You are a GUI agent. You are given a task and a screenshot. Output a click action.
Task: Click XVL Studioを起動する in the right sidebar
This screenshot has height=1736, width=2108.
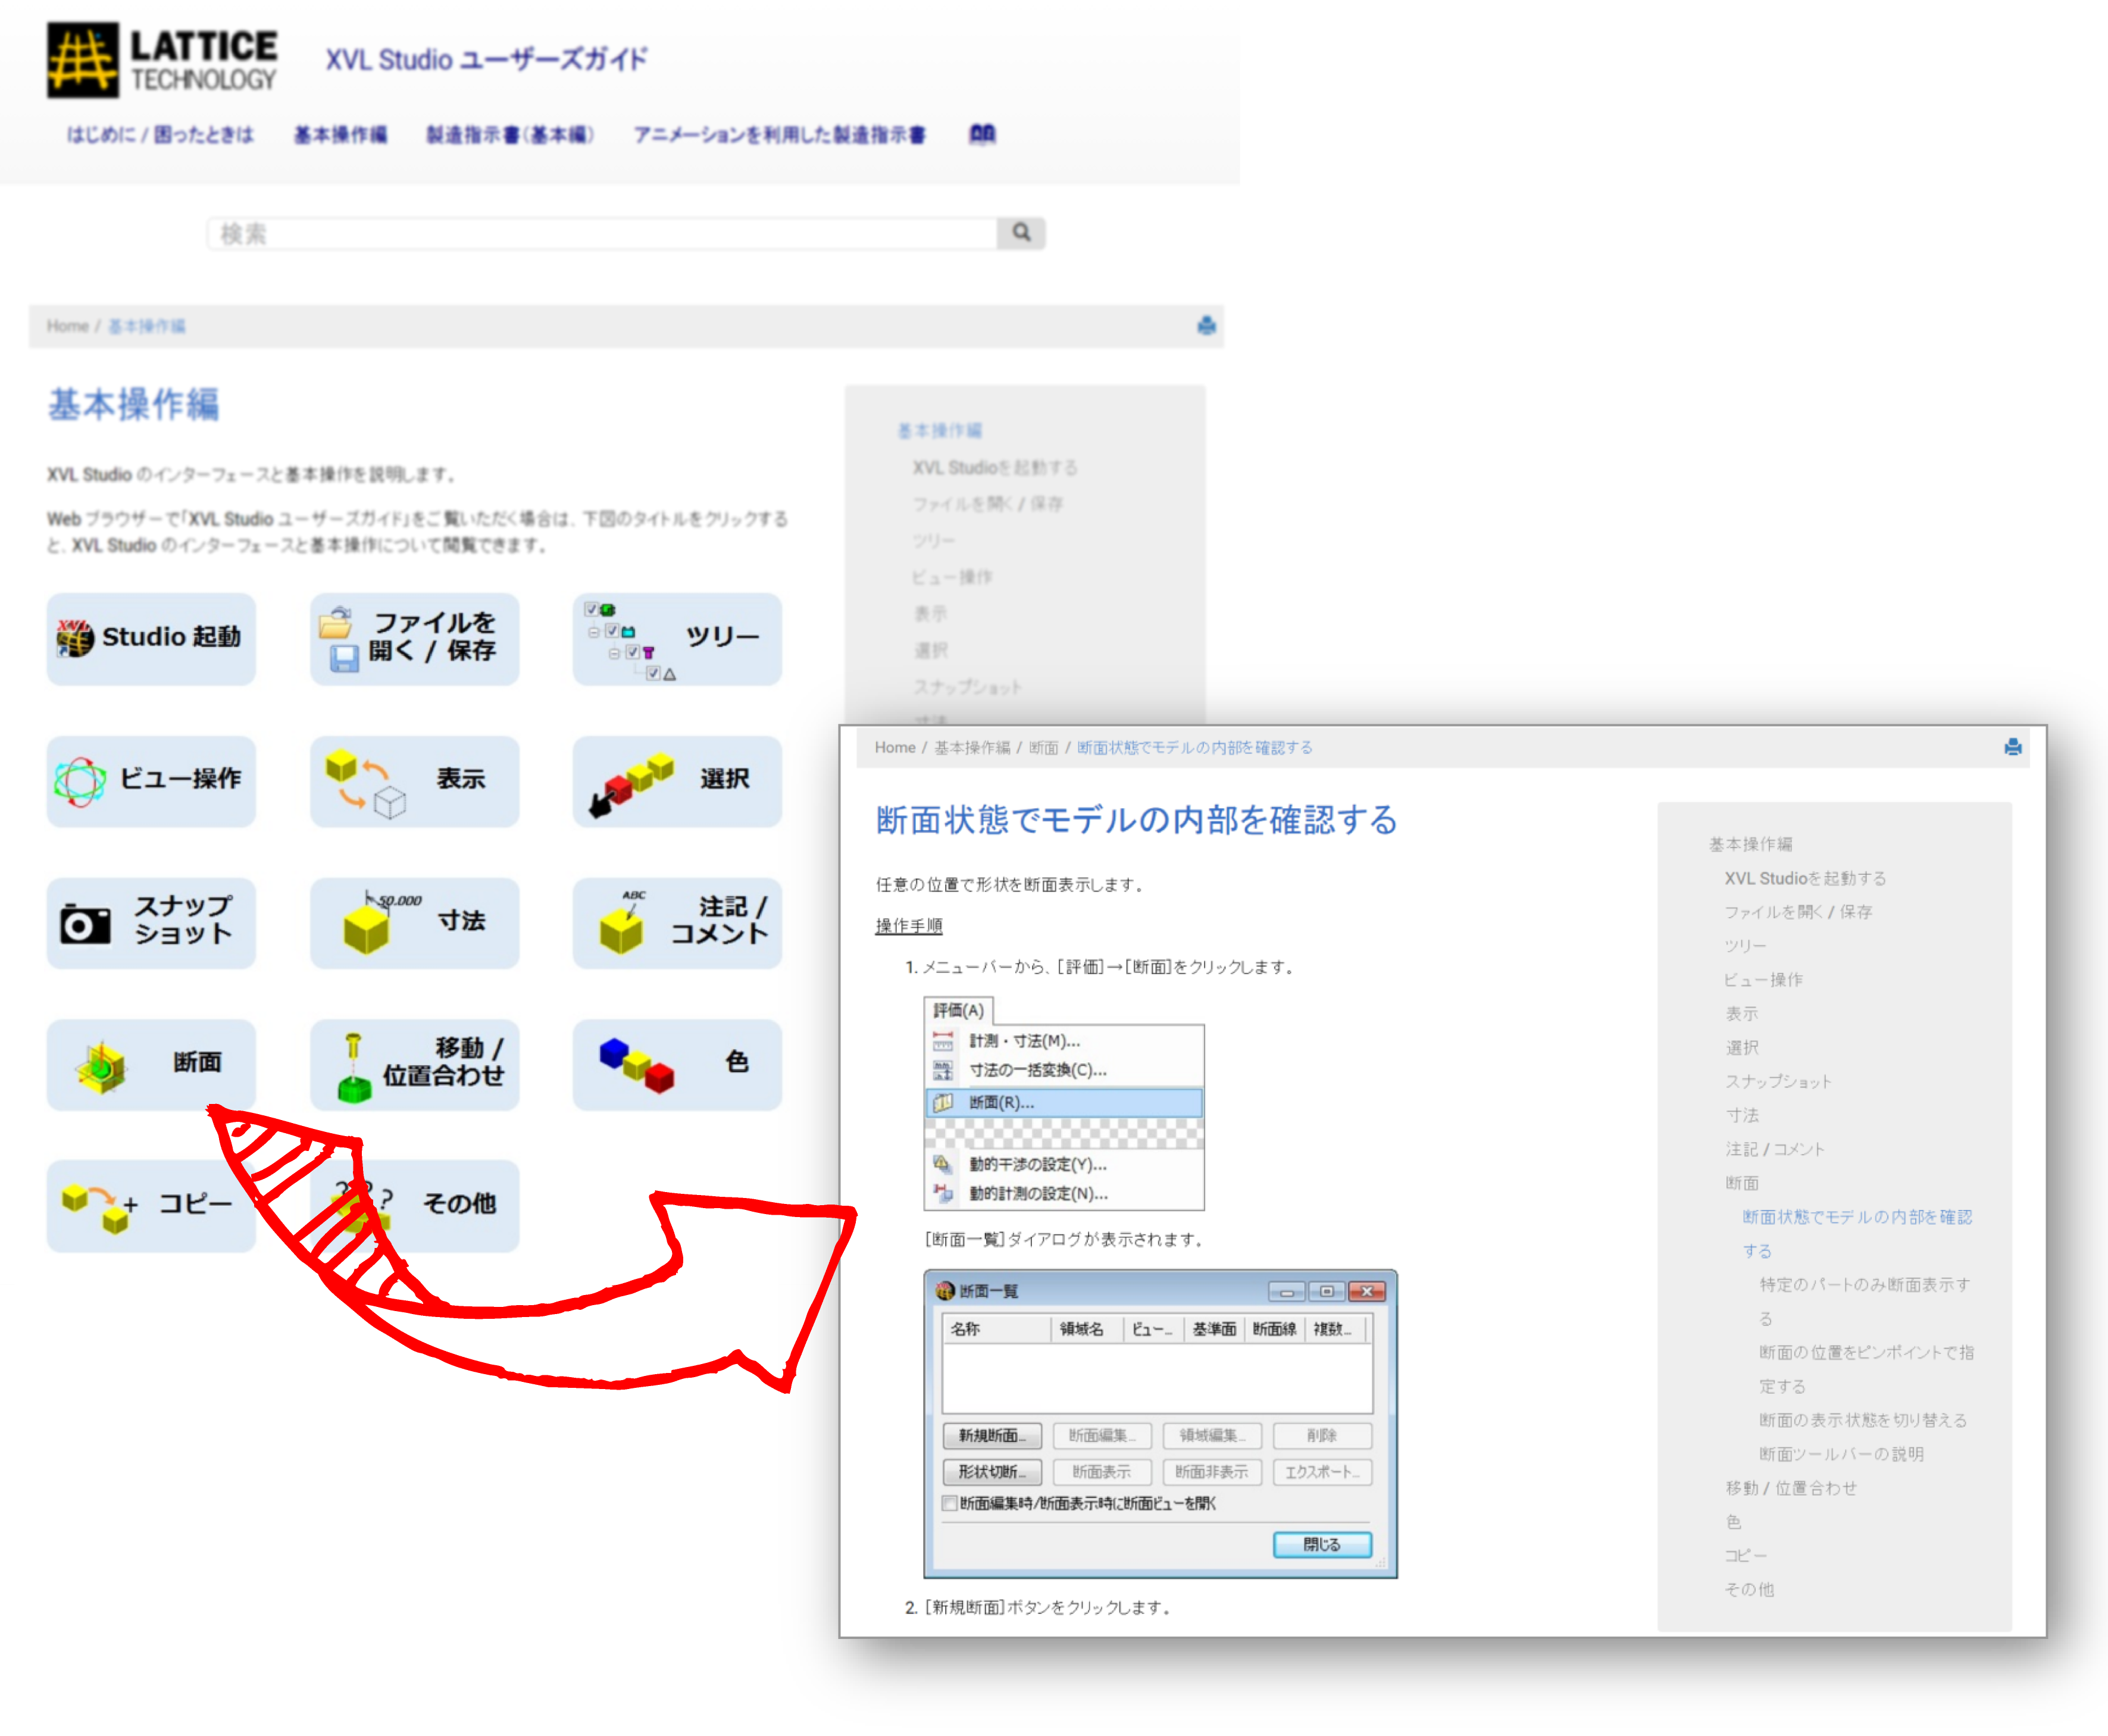1805,878
